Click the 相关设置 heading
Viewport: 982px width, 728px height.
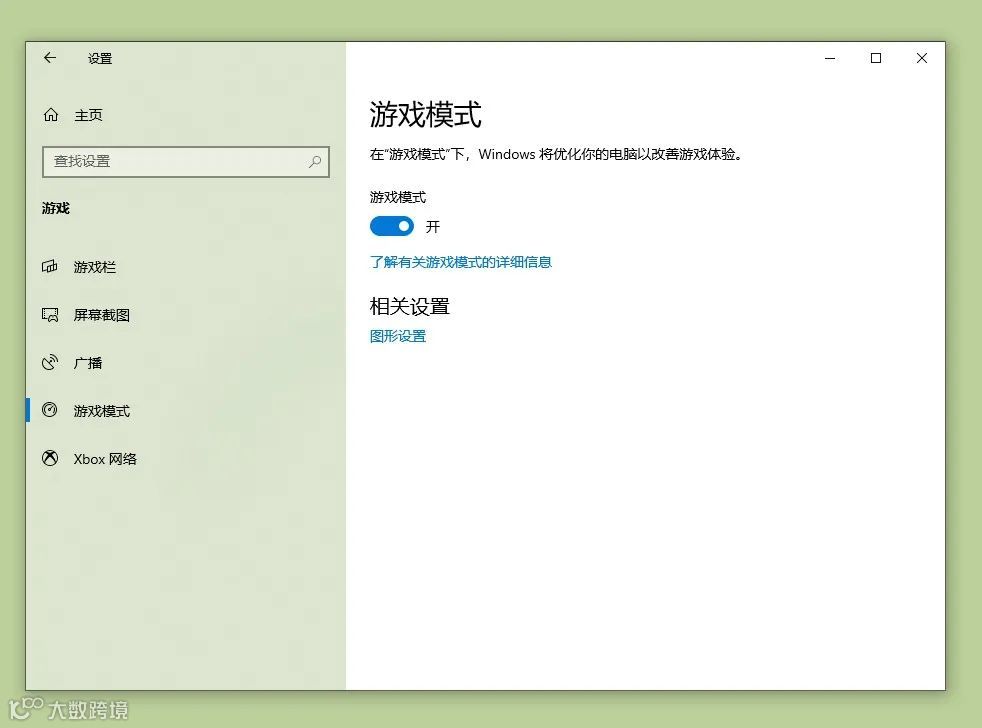[410, 306]
